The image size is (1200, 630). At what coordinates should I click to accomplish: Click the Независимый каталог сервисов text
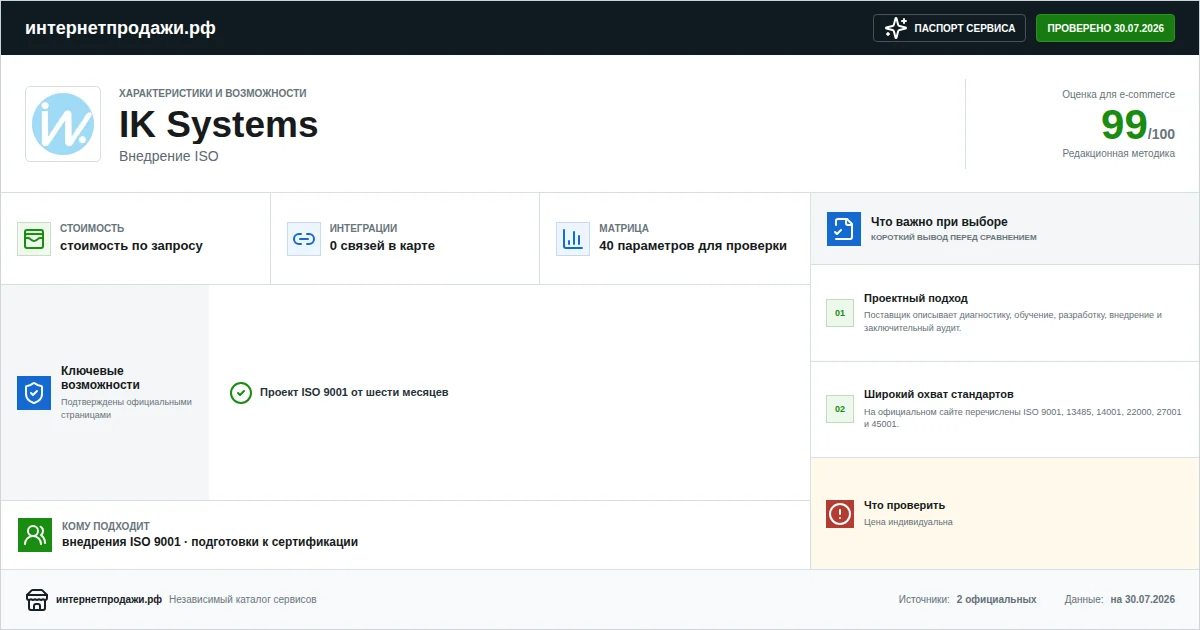coord(243,600)
